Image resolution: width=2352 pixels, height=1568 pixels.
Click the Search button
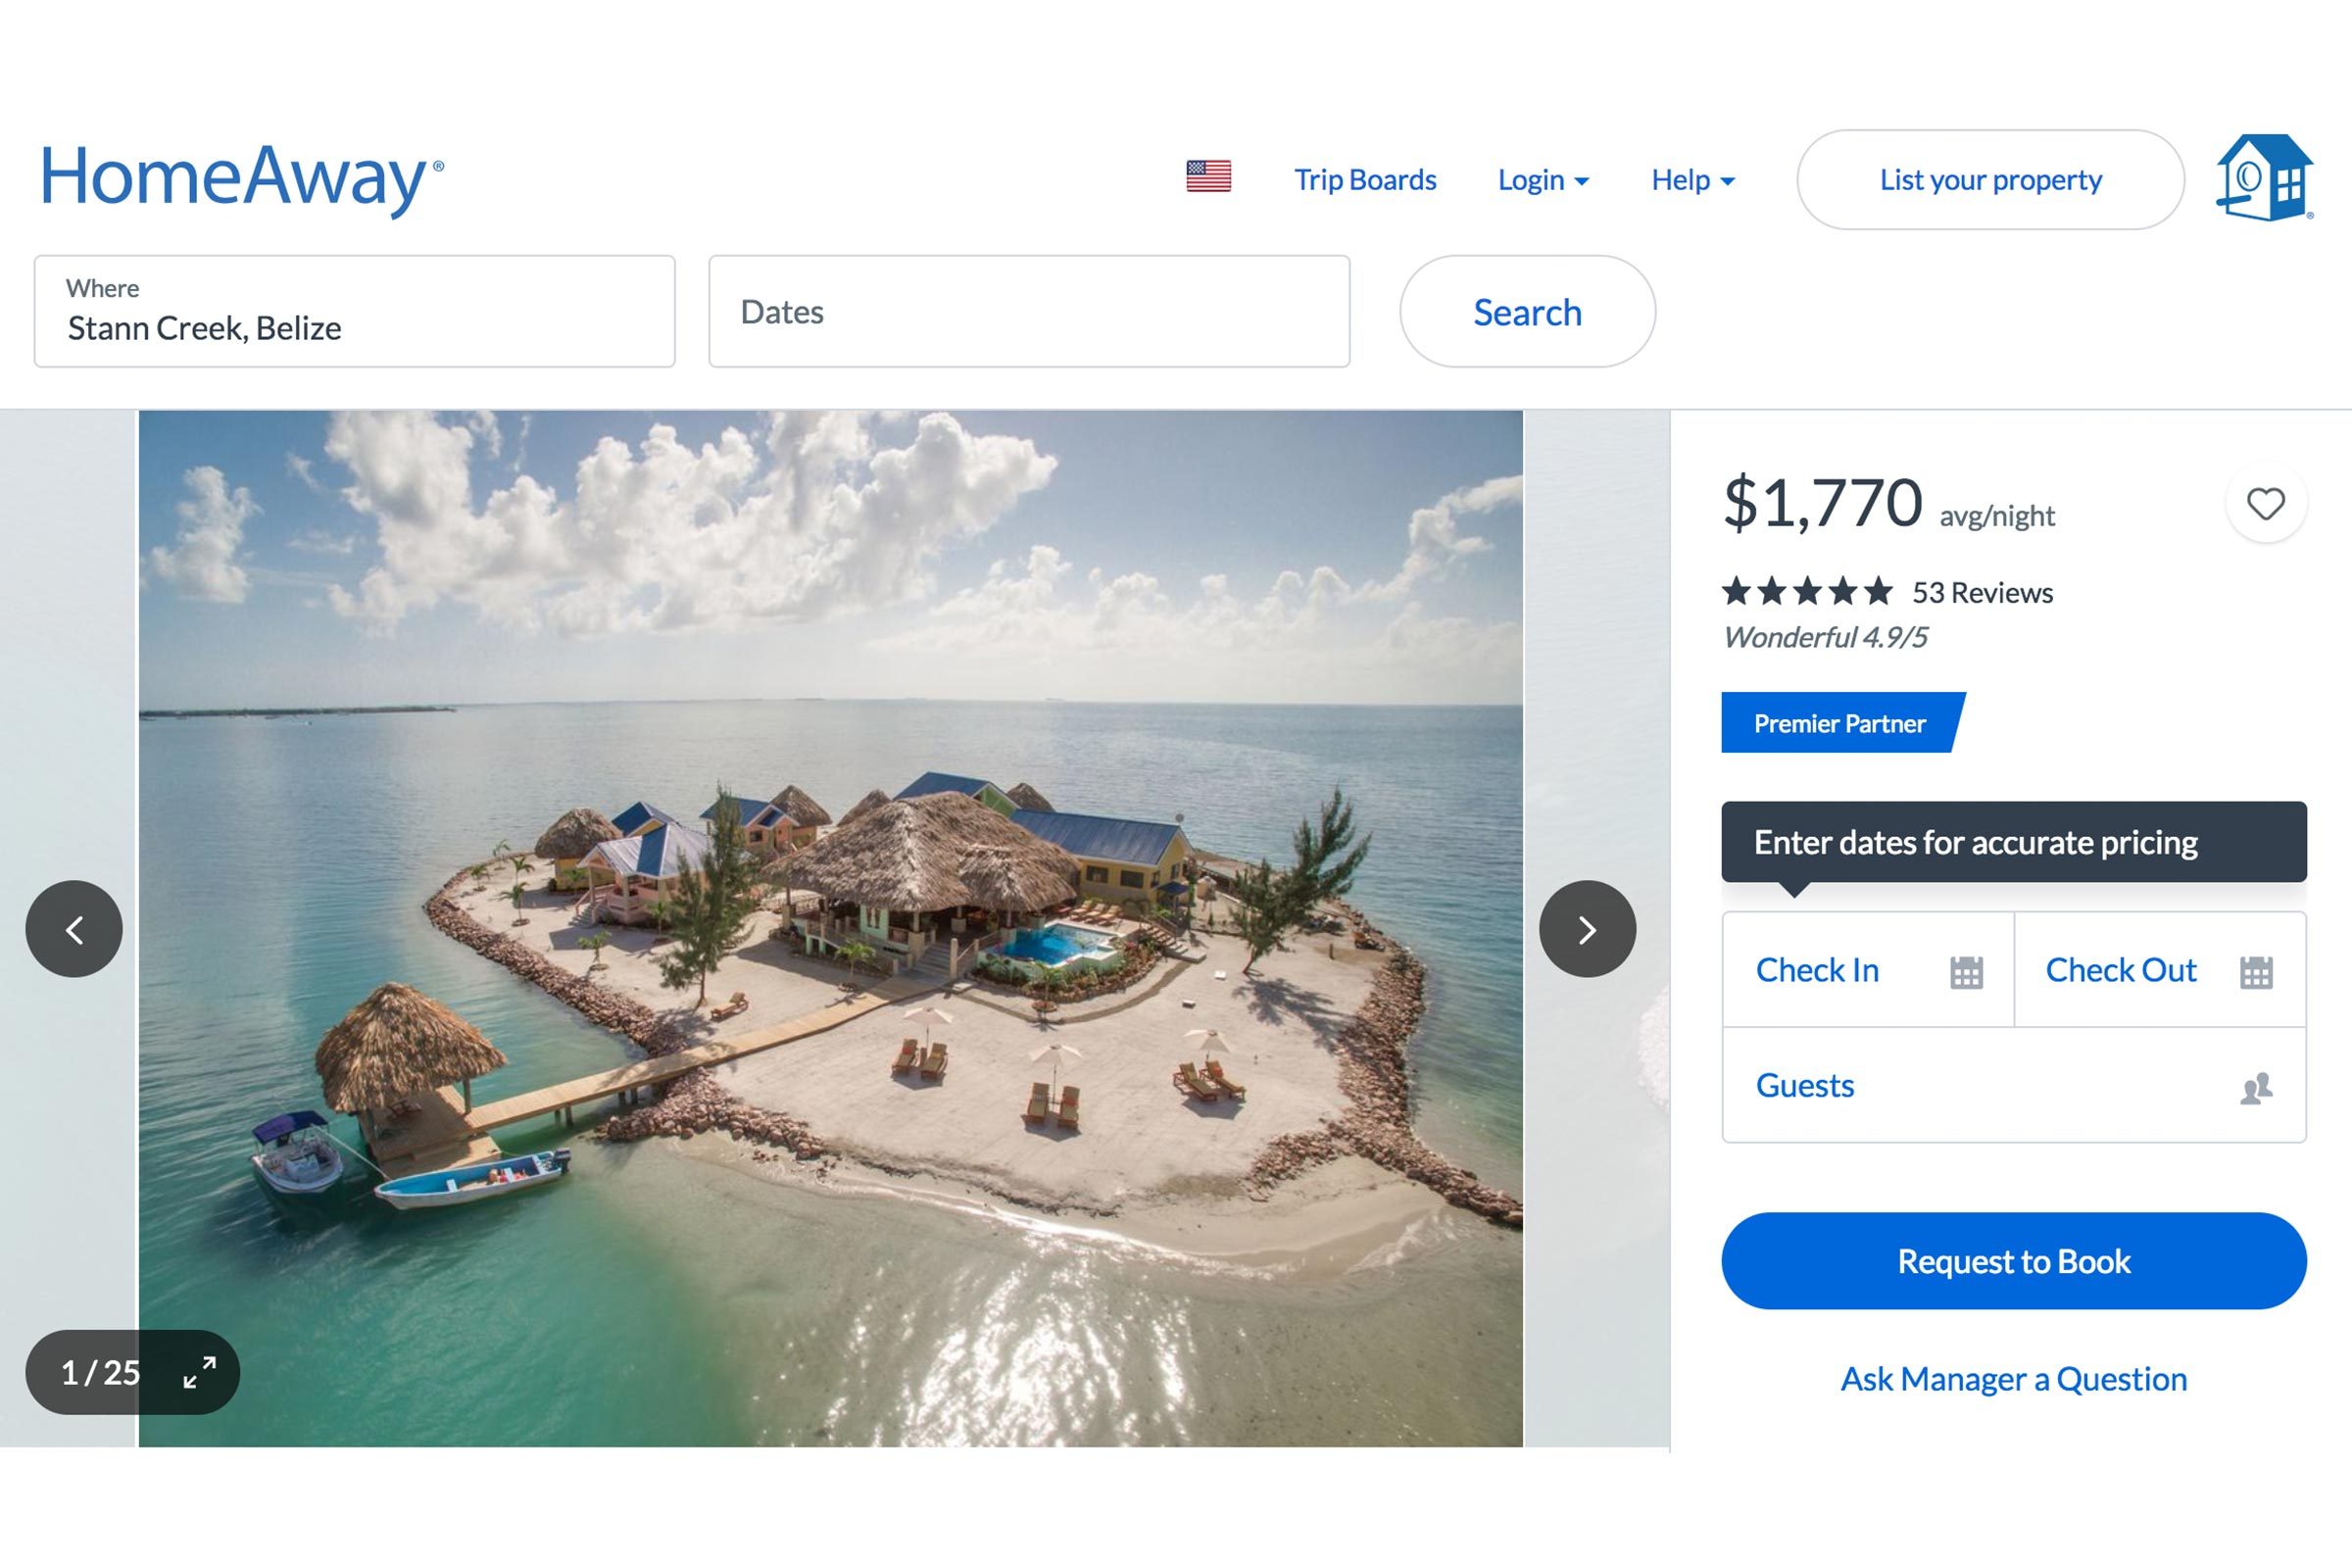[x=1526, y=312]
